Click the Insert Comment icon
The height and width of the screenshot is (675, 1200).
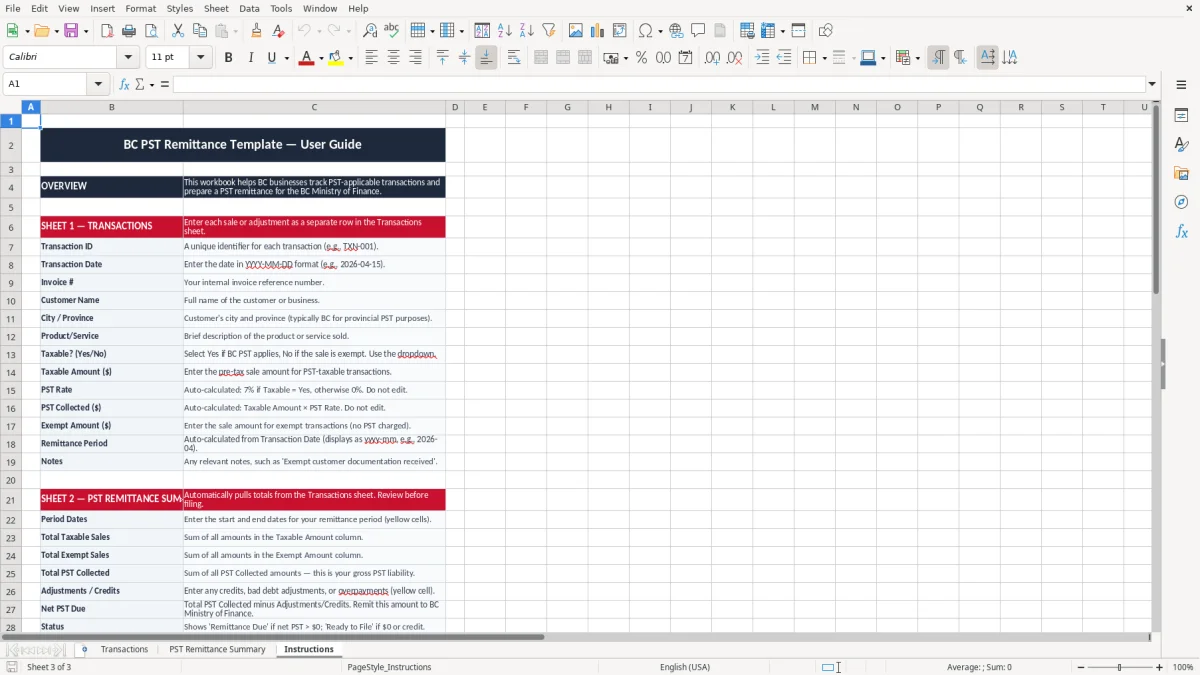pos(698,31)
